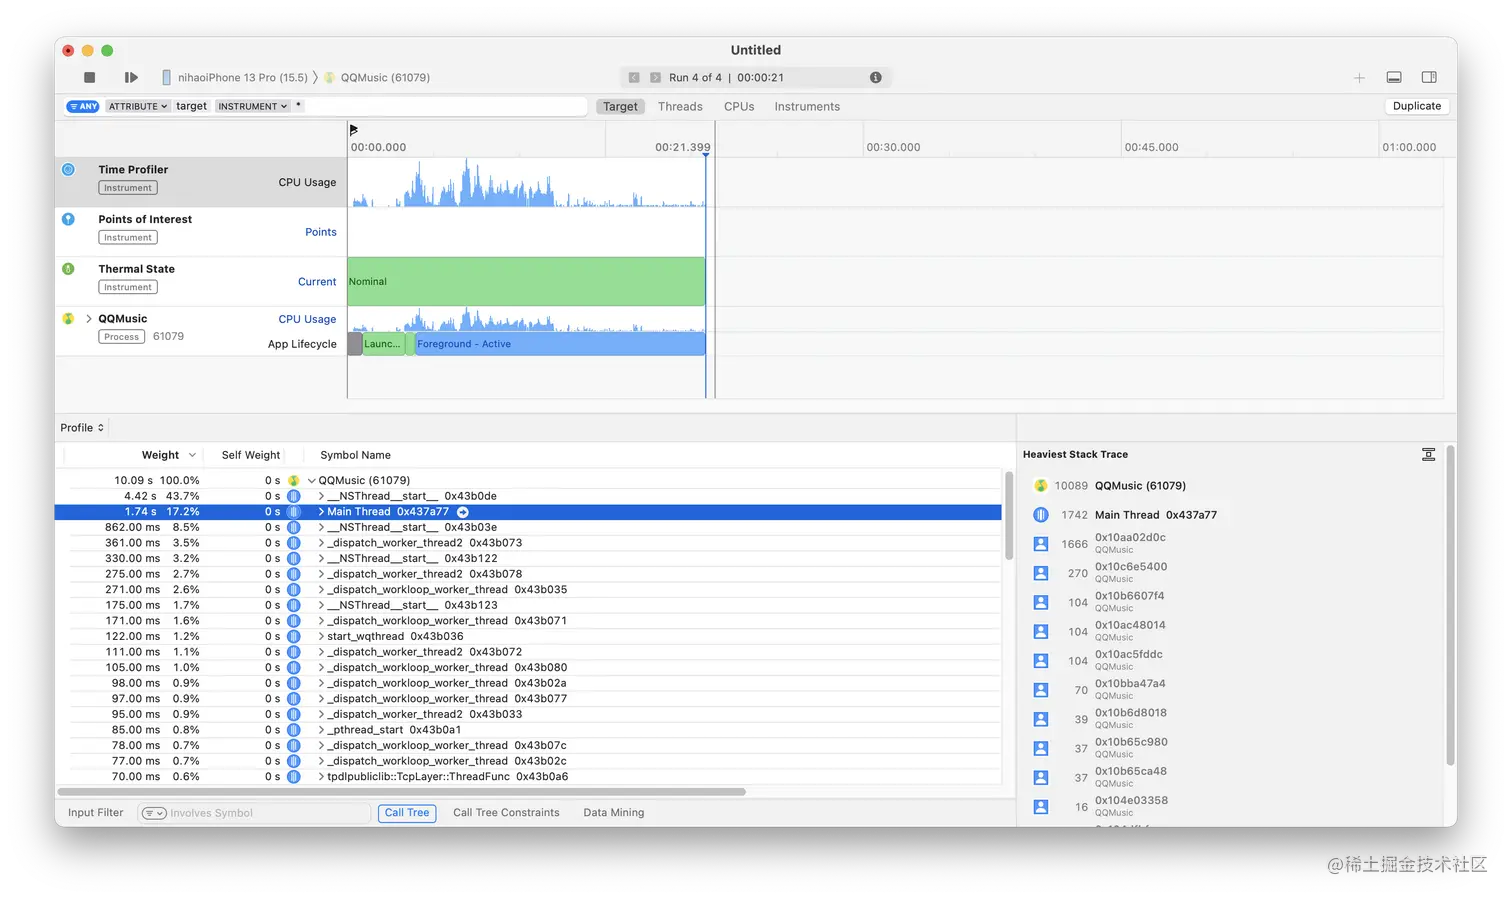
Task: Open Call Tree Constraints options
Action: coord(506,813)
